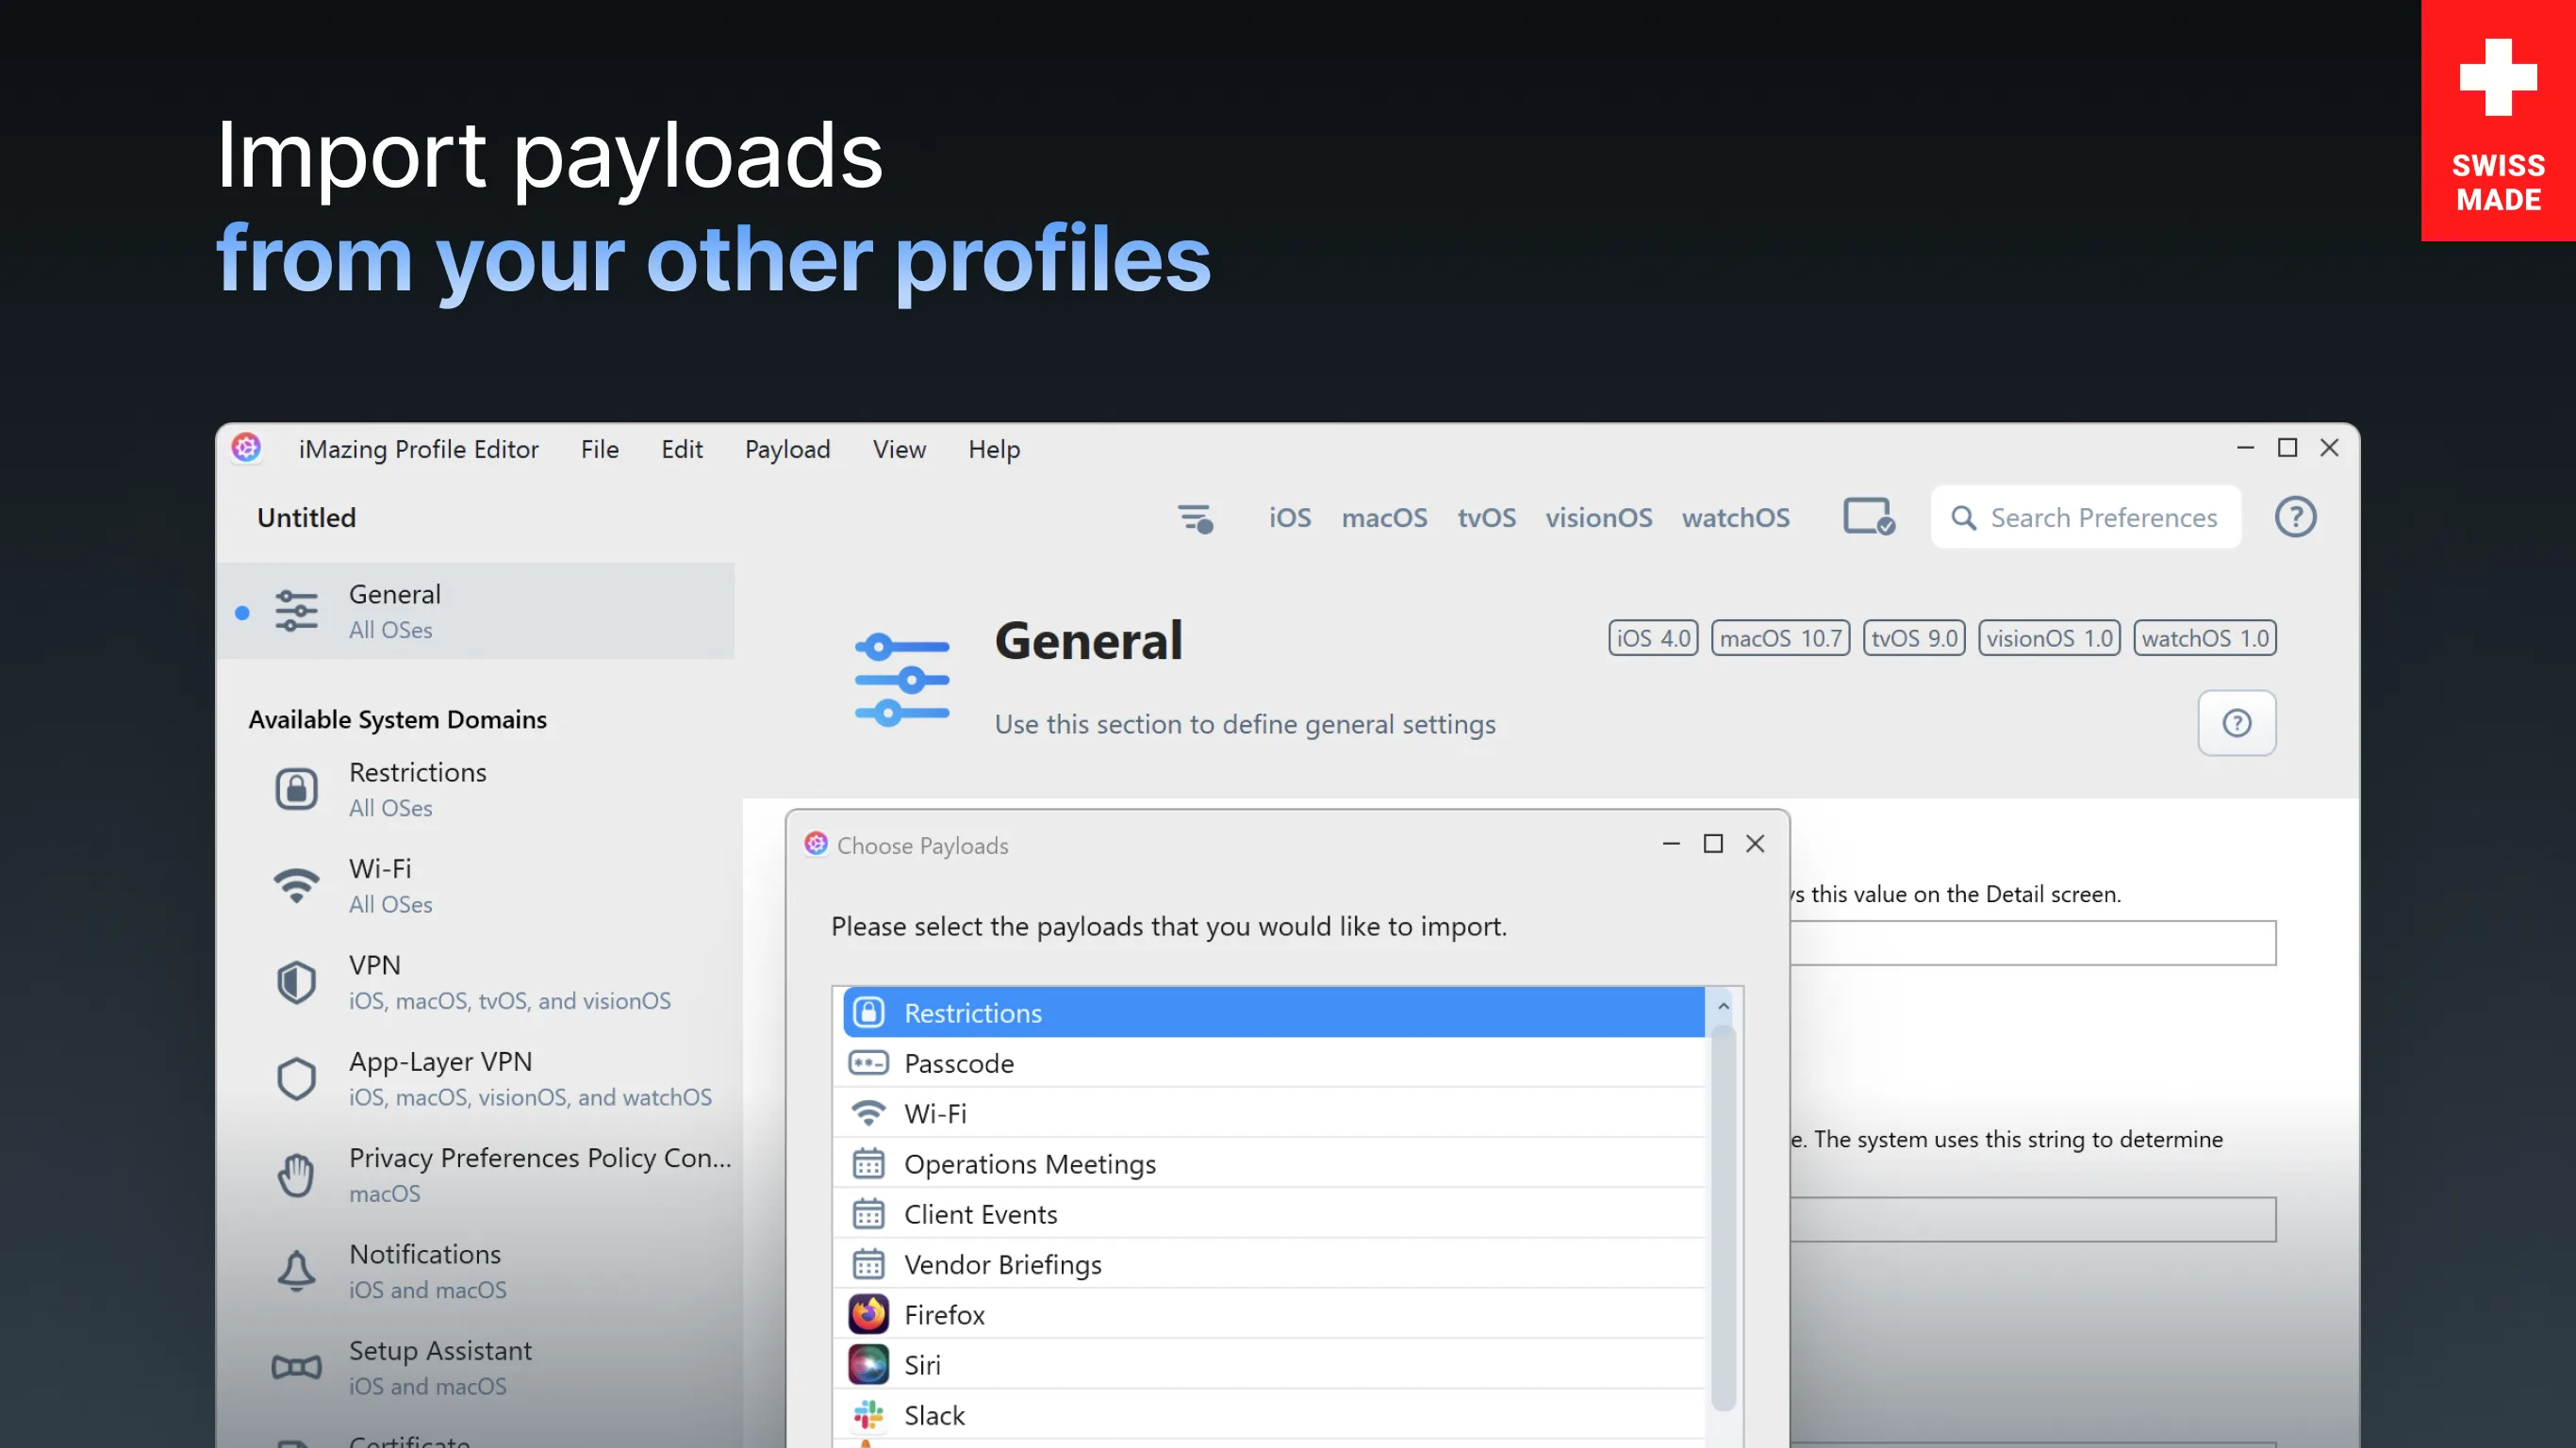
Task: Click the device validation icon in toolbar
Action: pos(1868,517)
